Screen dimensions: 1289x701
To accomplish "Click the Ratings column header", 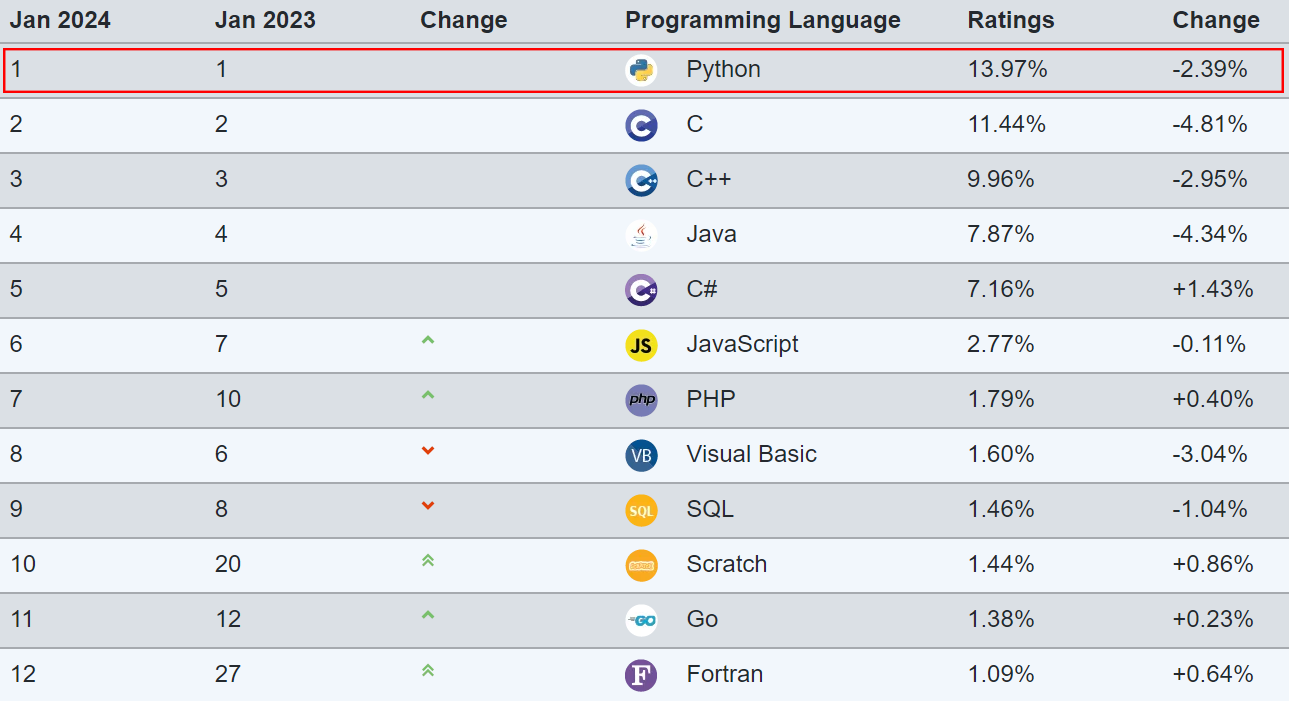I will click(x=1011, y=20).
